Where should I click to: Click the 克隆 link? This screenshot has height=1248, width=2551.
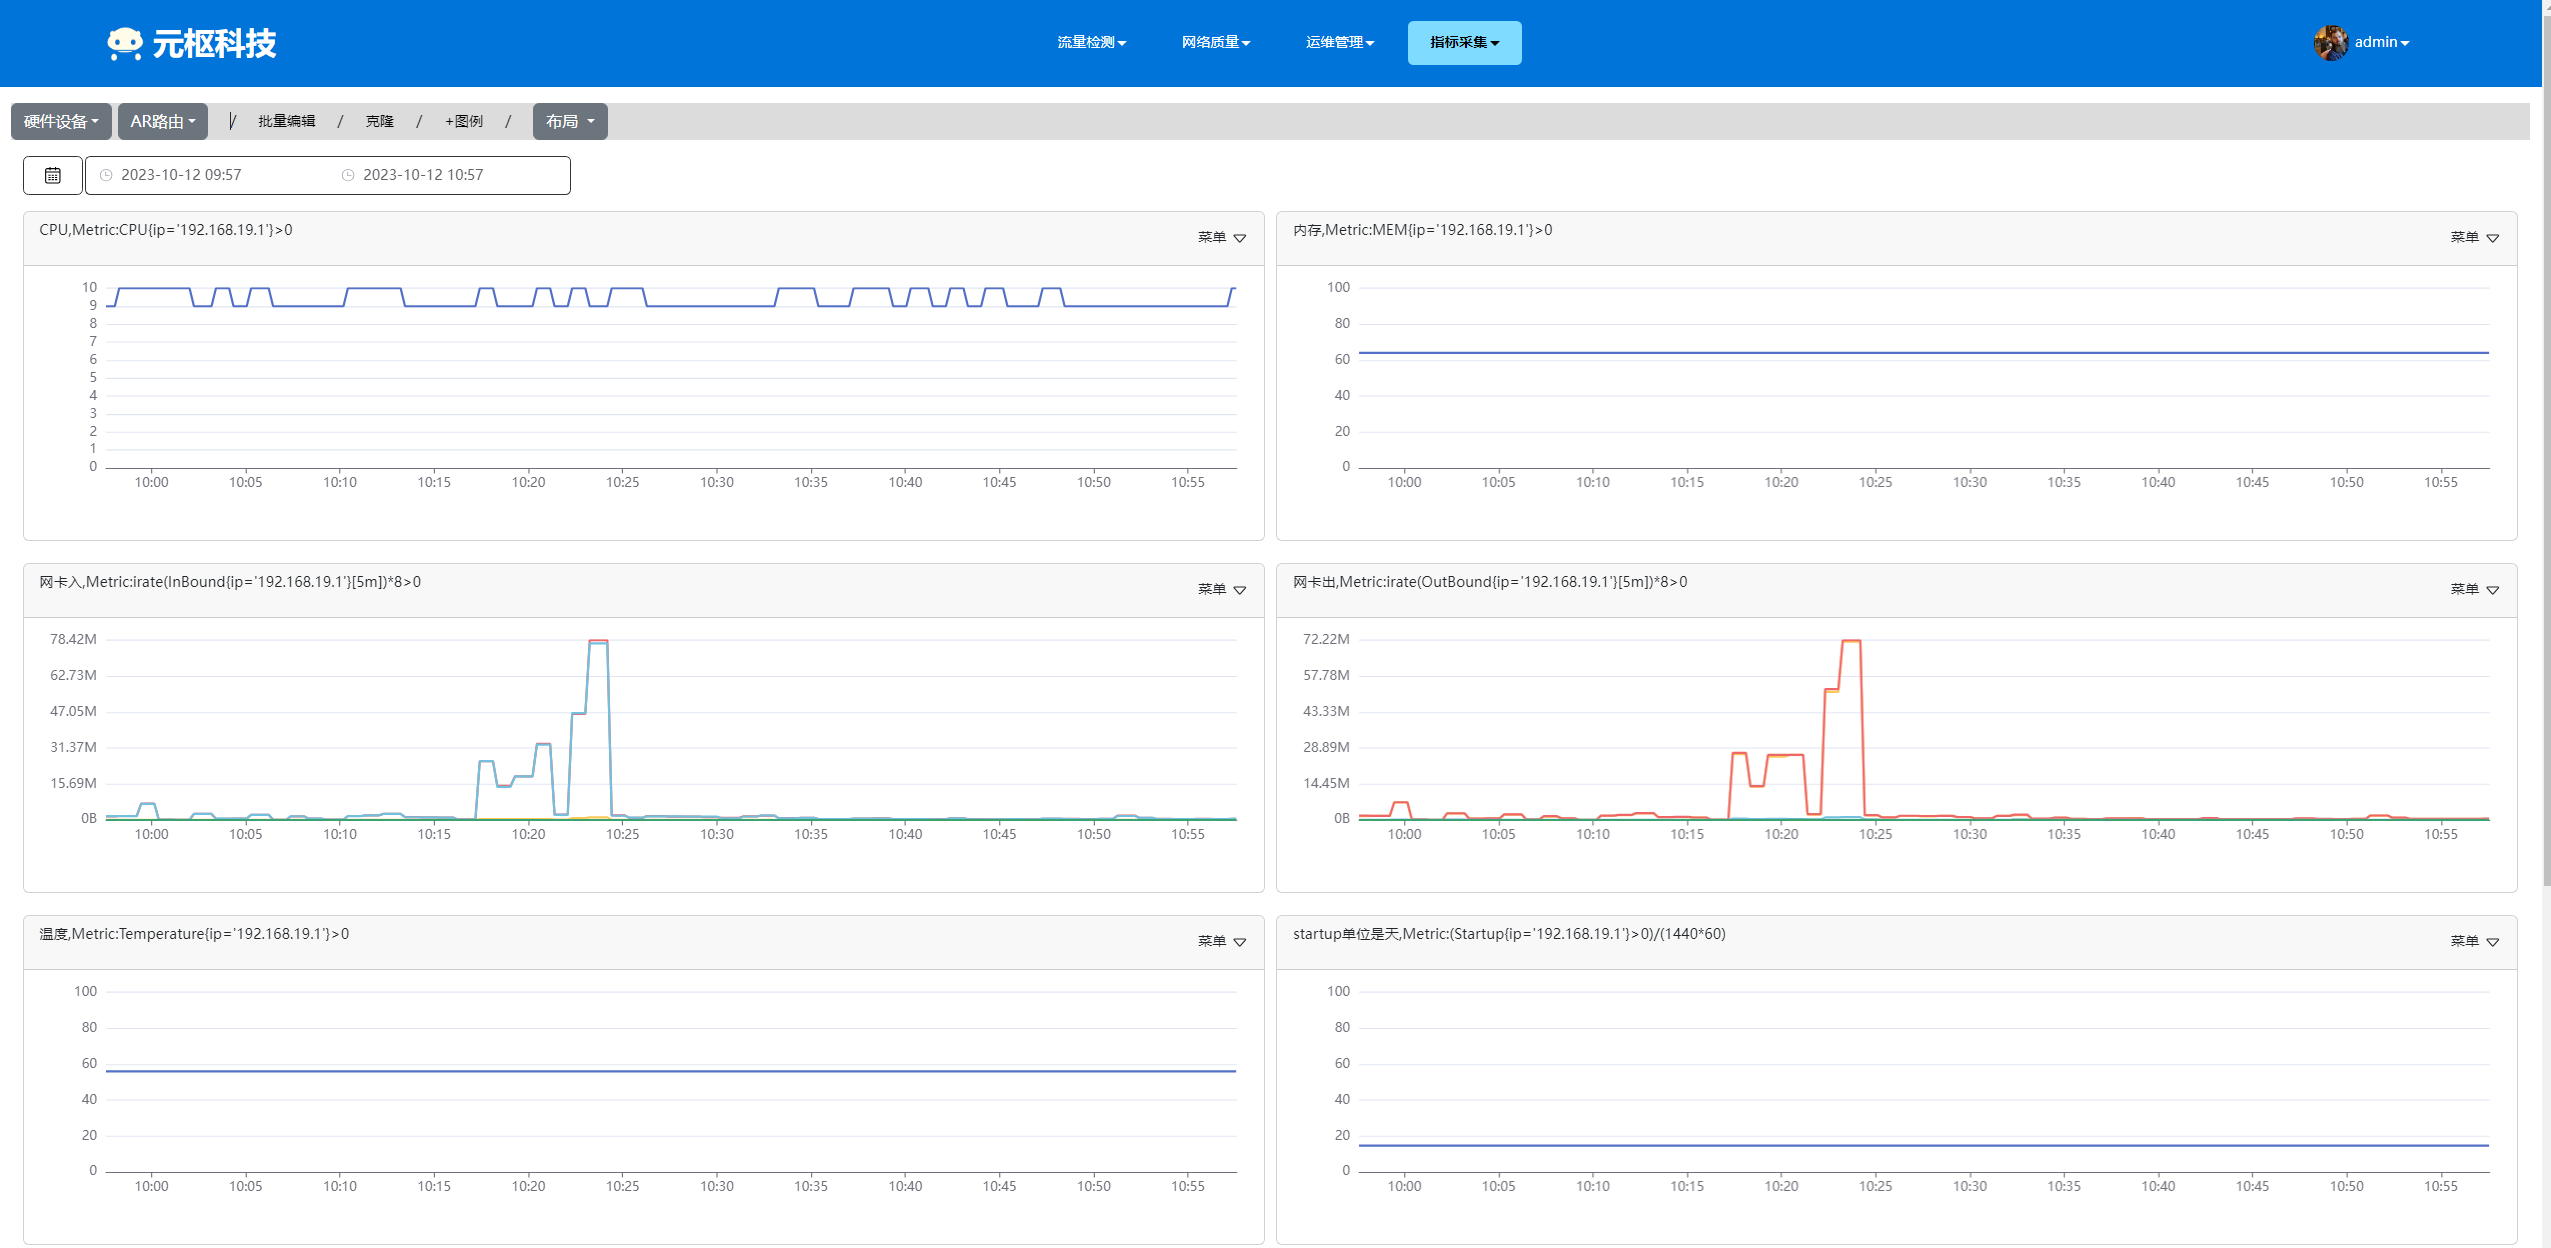380,121
